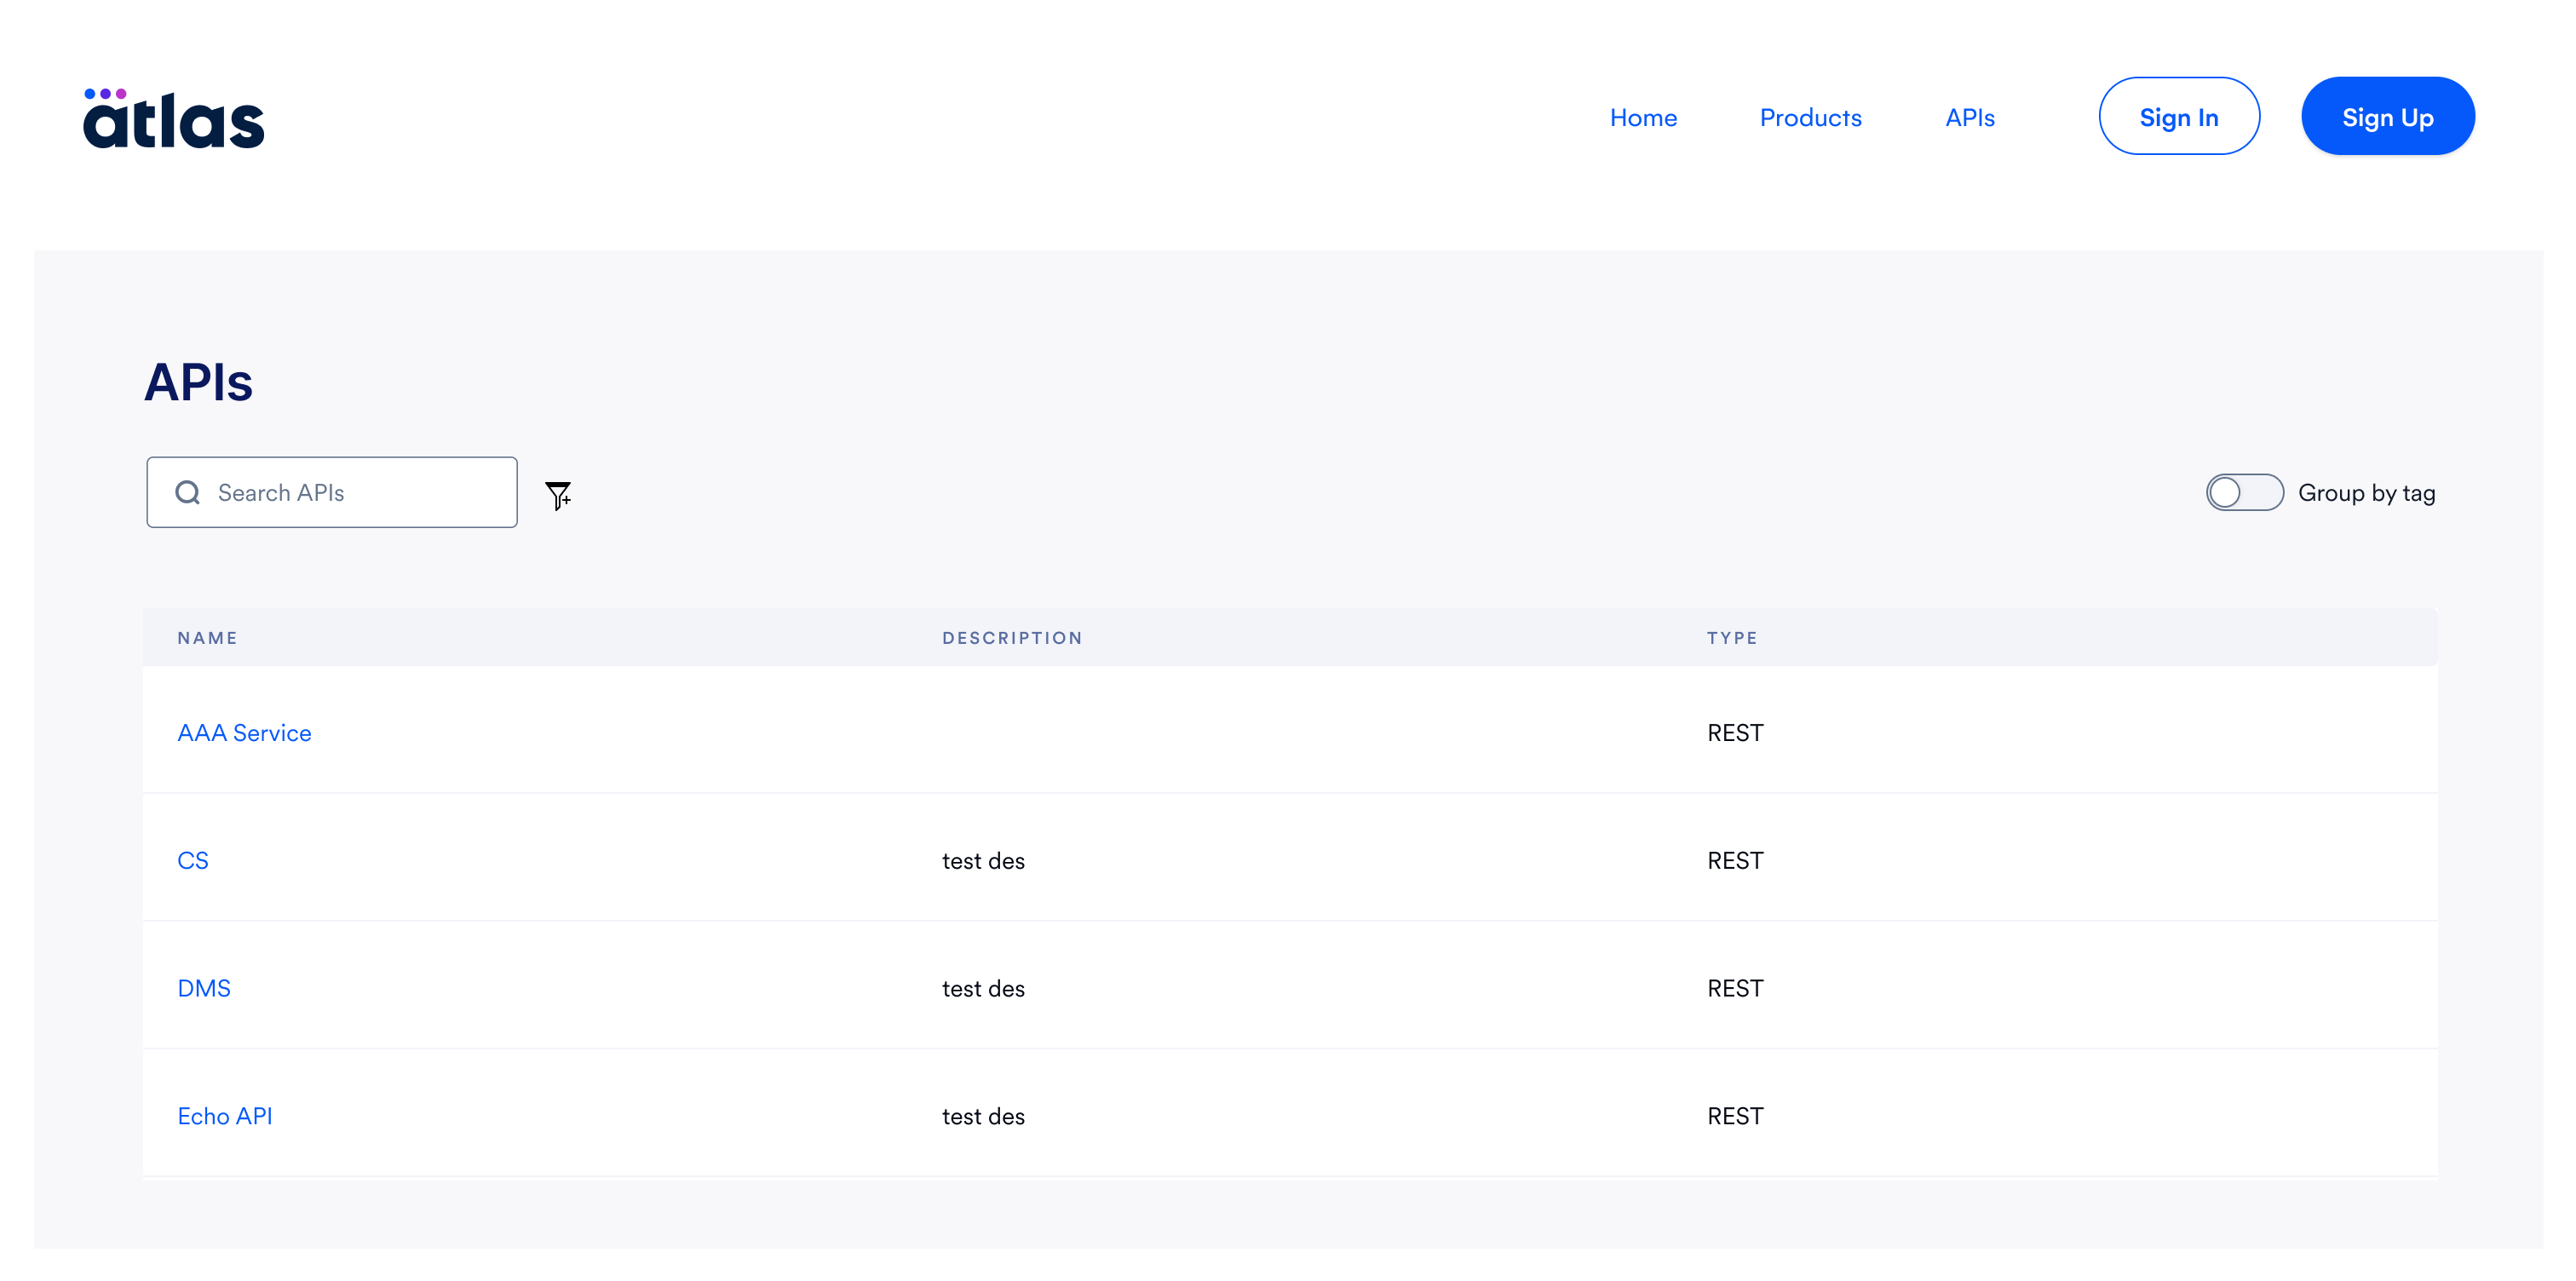Open the Products nav item

tap(1810, 118)
